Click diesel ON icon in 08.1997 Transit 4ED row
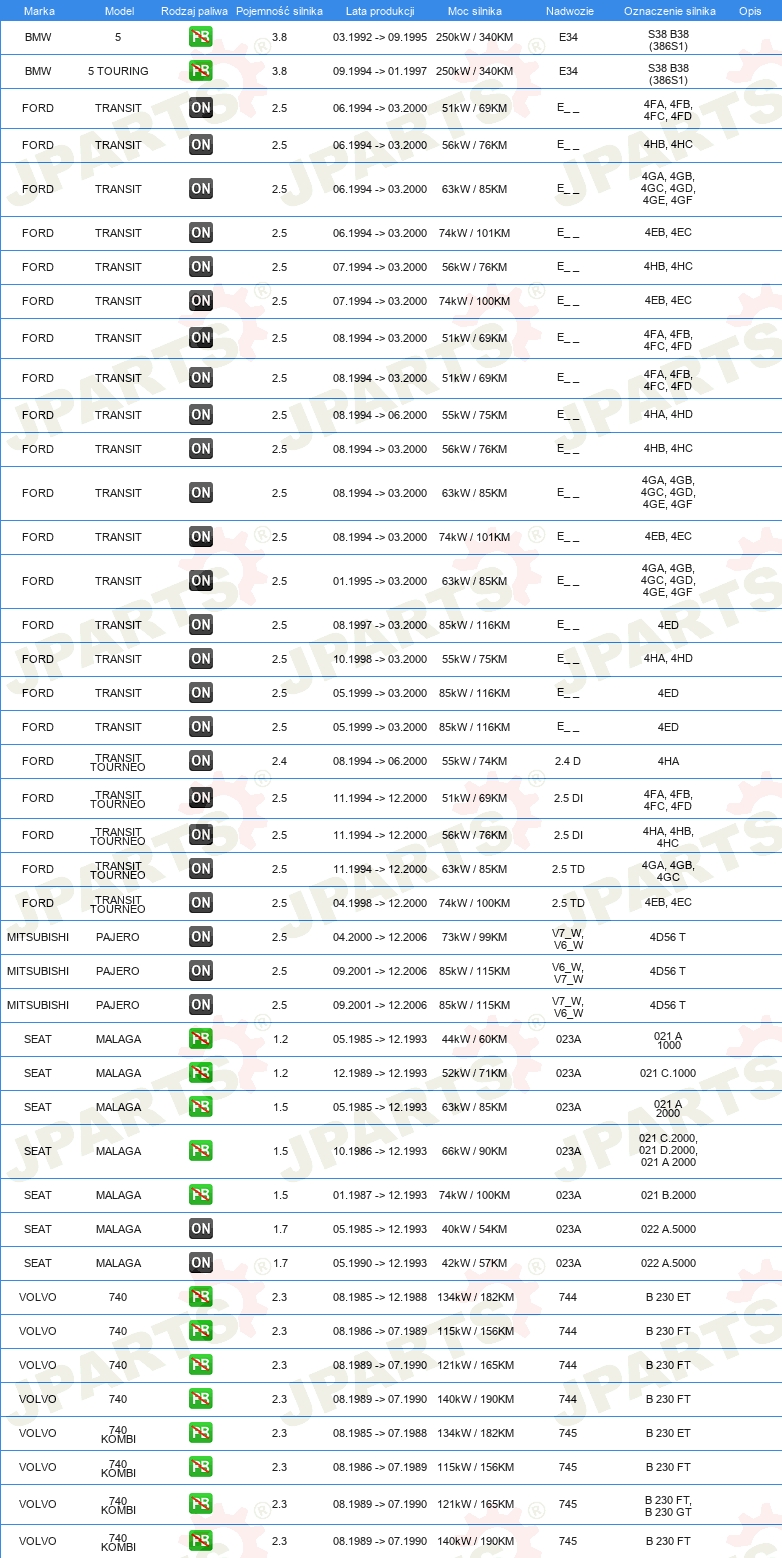 click(x=201, y=625)
